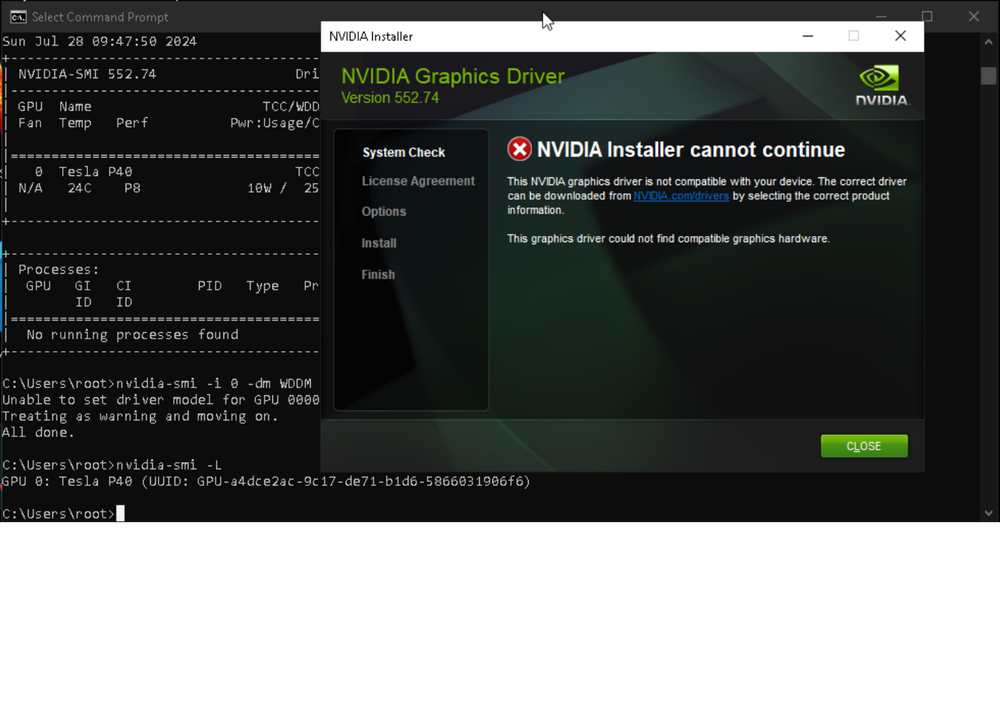This screenshot has height=710, width=1000.
Task: Click the 'Version 552.74' text
Action: [390, 98]
